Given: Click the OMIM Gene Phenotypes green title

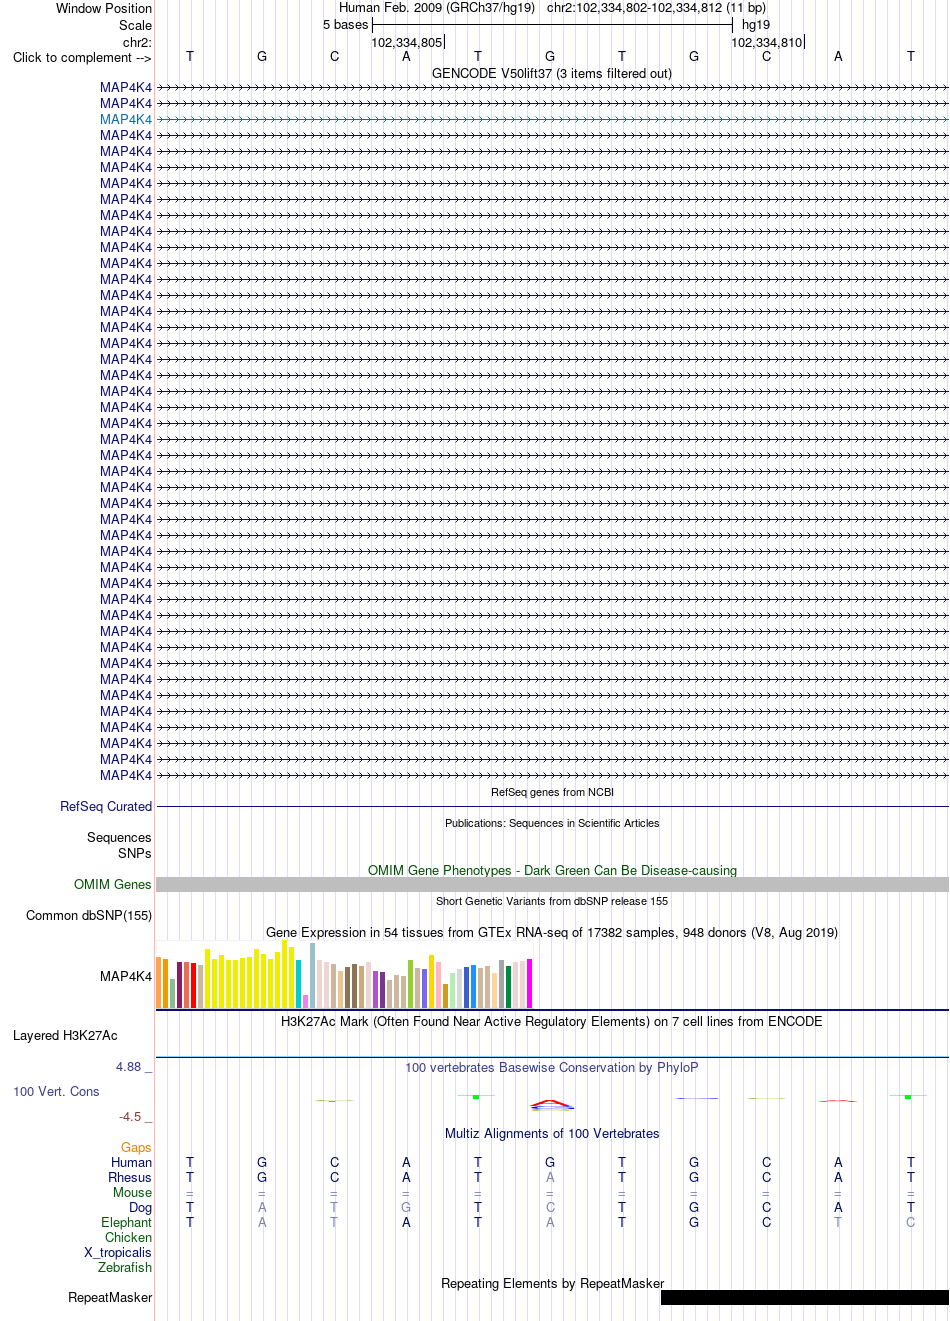Looking at the screenshot, I should pos(552,870).
